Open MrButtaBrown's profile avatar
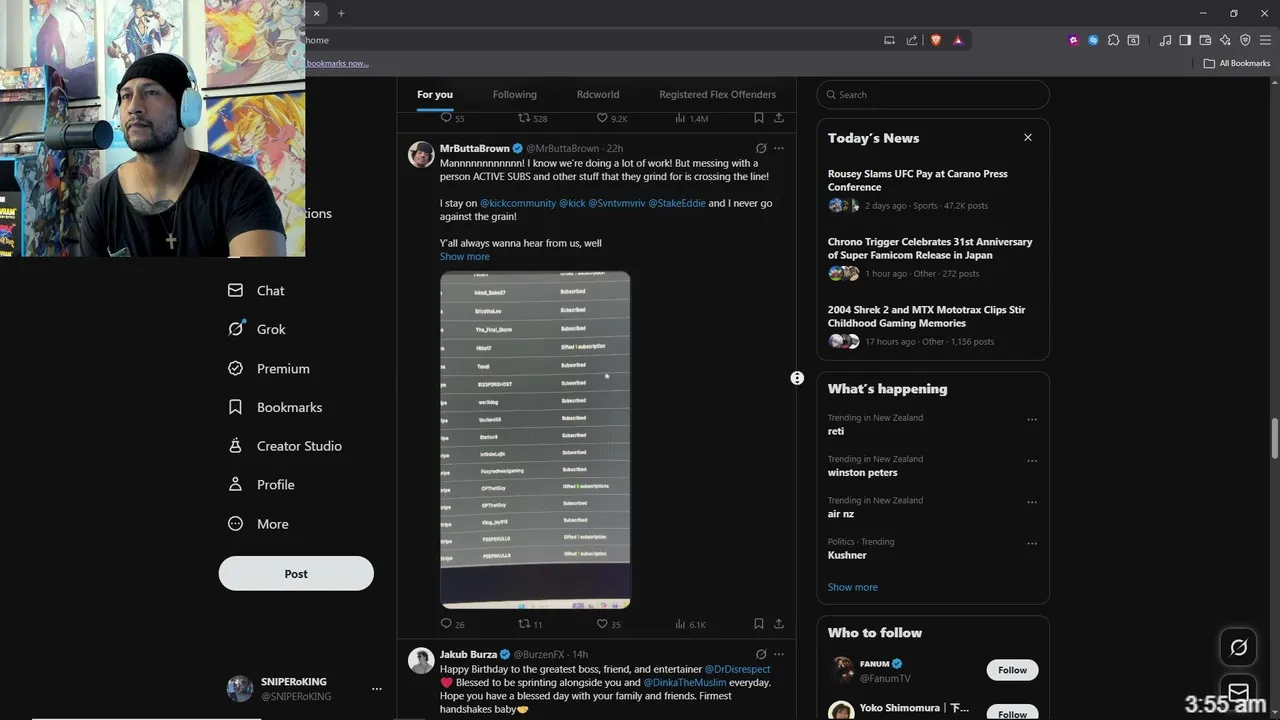The image size is (1280, 720). (421, 154)
